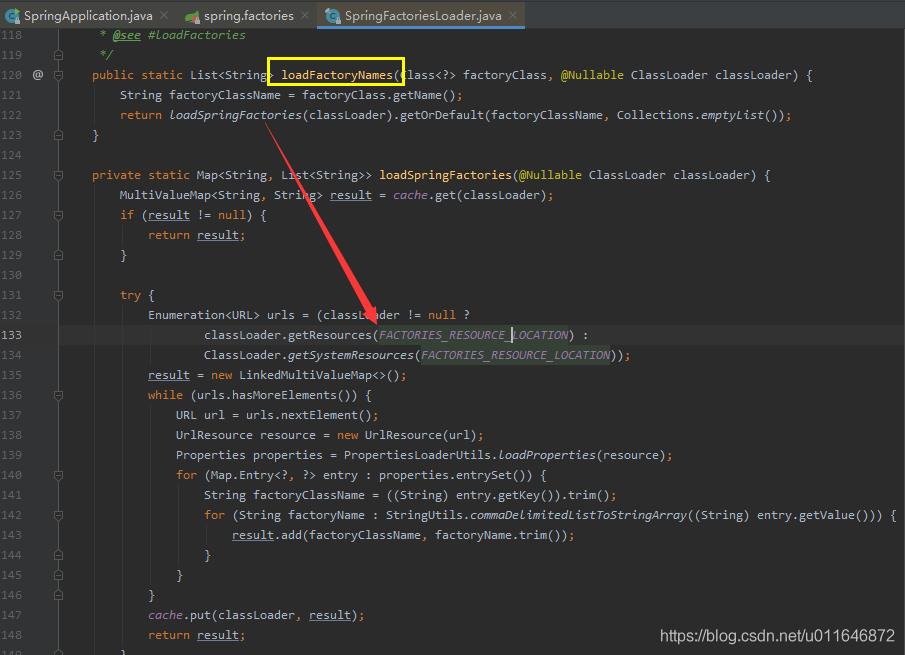Close the spring.factories editor tab
Viewport: 905px width, 655px height.
tap(307, 16)
